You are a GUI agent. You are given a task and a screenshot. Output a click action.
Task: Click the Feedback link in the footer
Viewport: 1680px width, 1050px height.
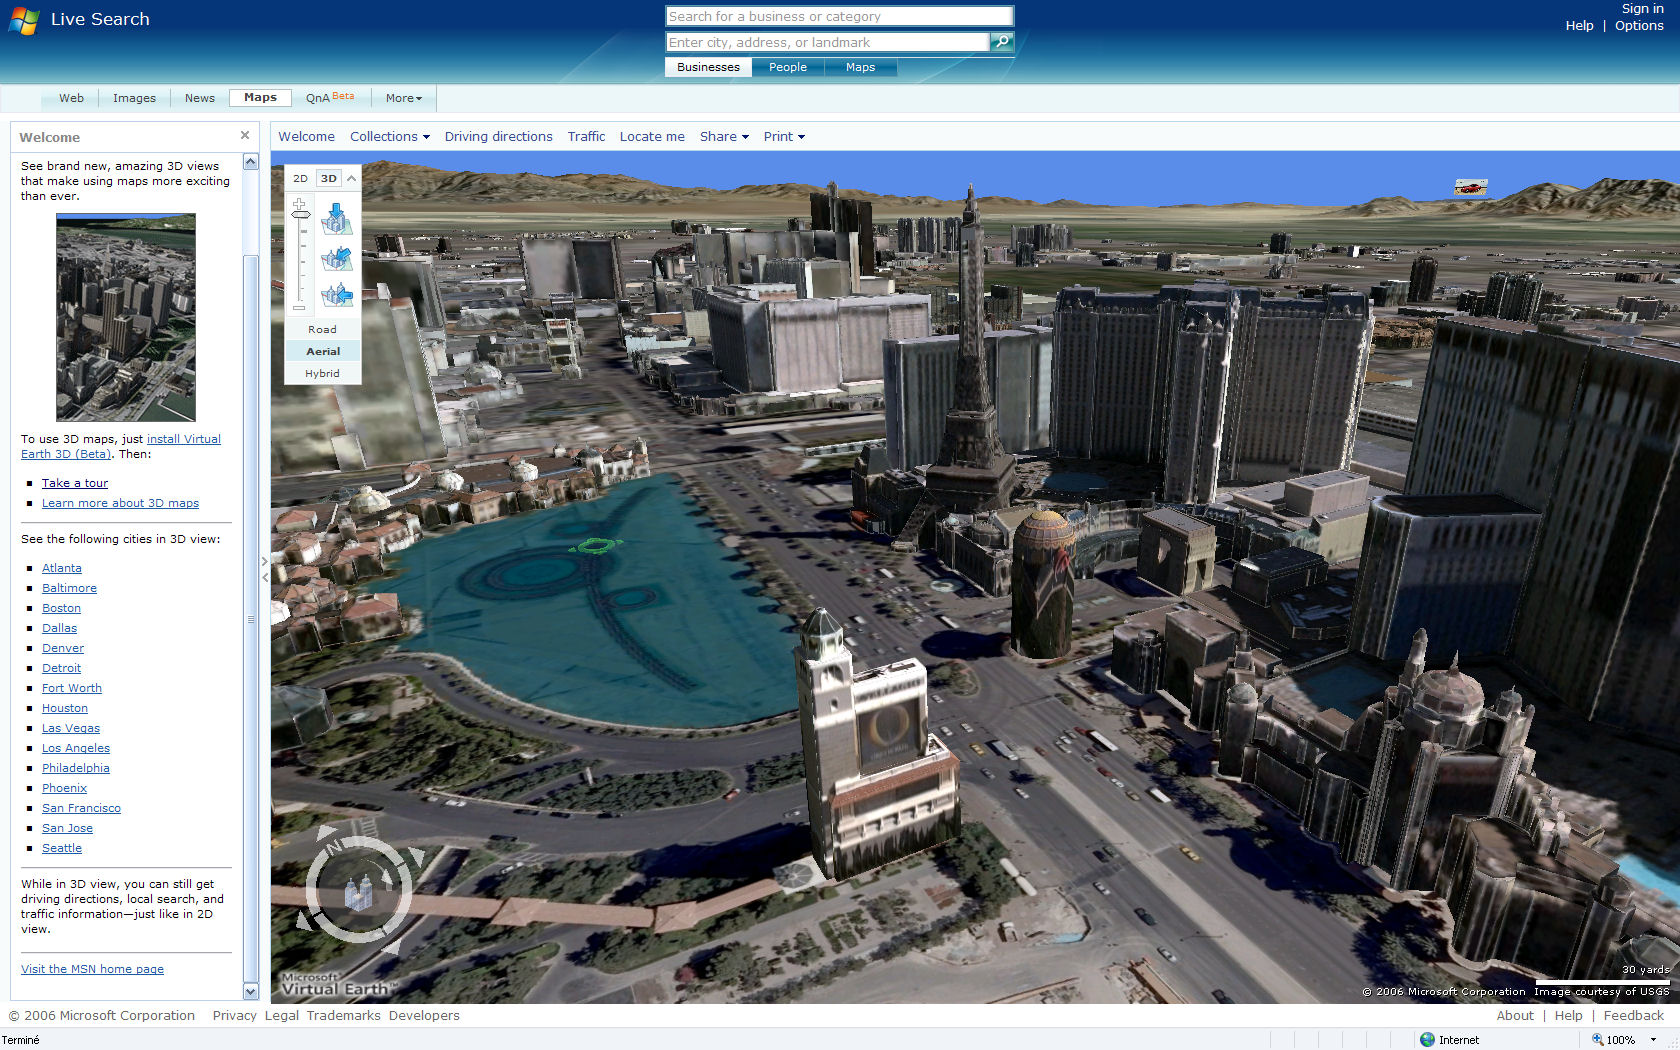tap(1634, 1015)
